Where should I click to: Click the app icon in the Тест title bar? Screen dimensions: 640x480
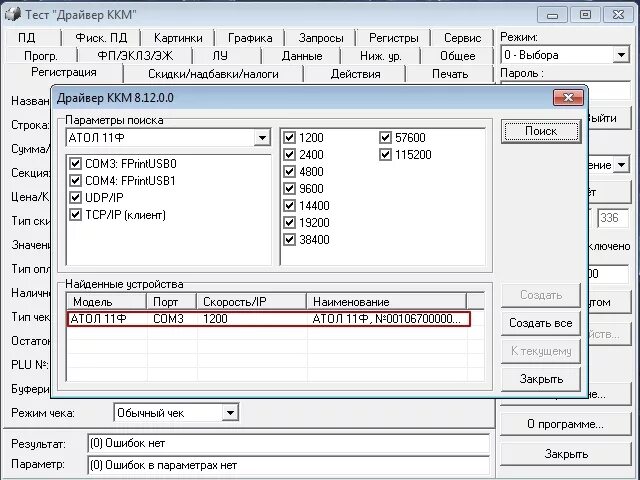[12, 15]
